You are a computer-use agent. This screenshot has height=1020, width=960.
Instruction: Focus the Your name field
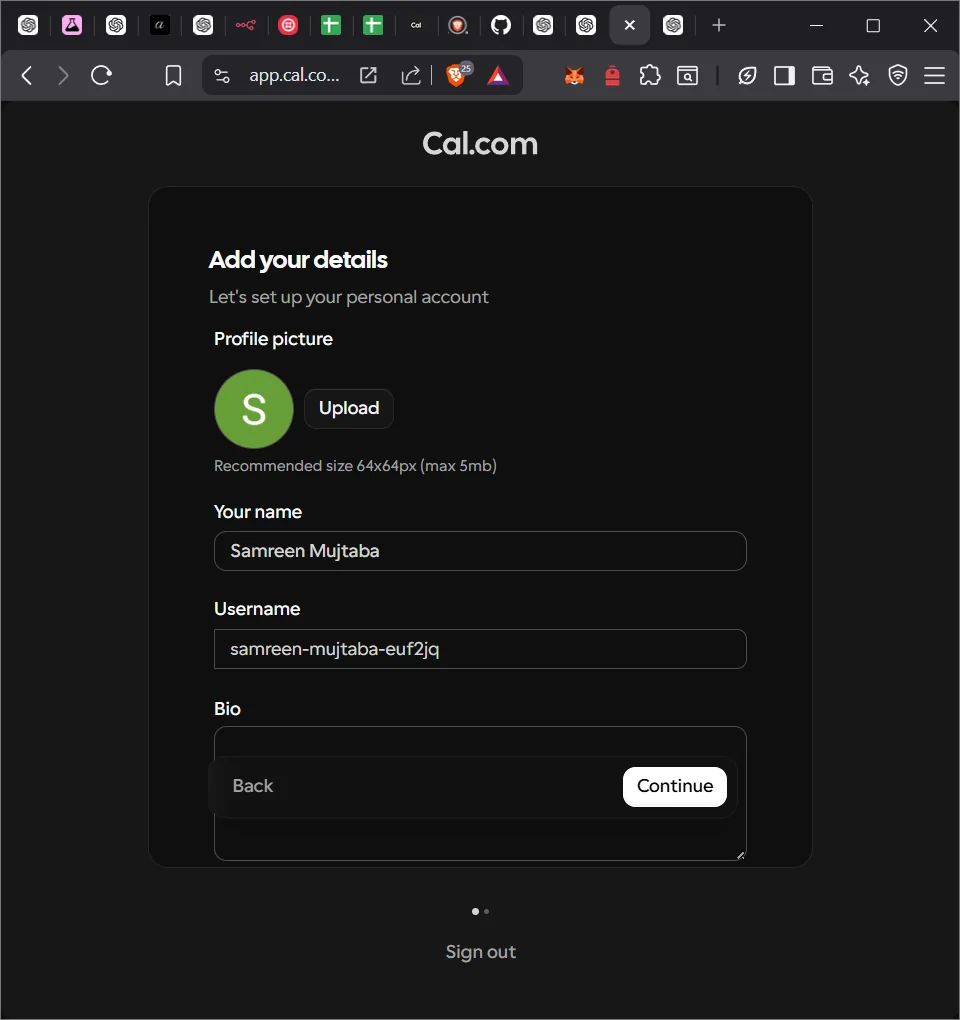click(480, 551)
